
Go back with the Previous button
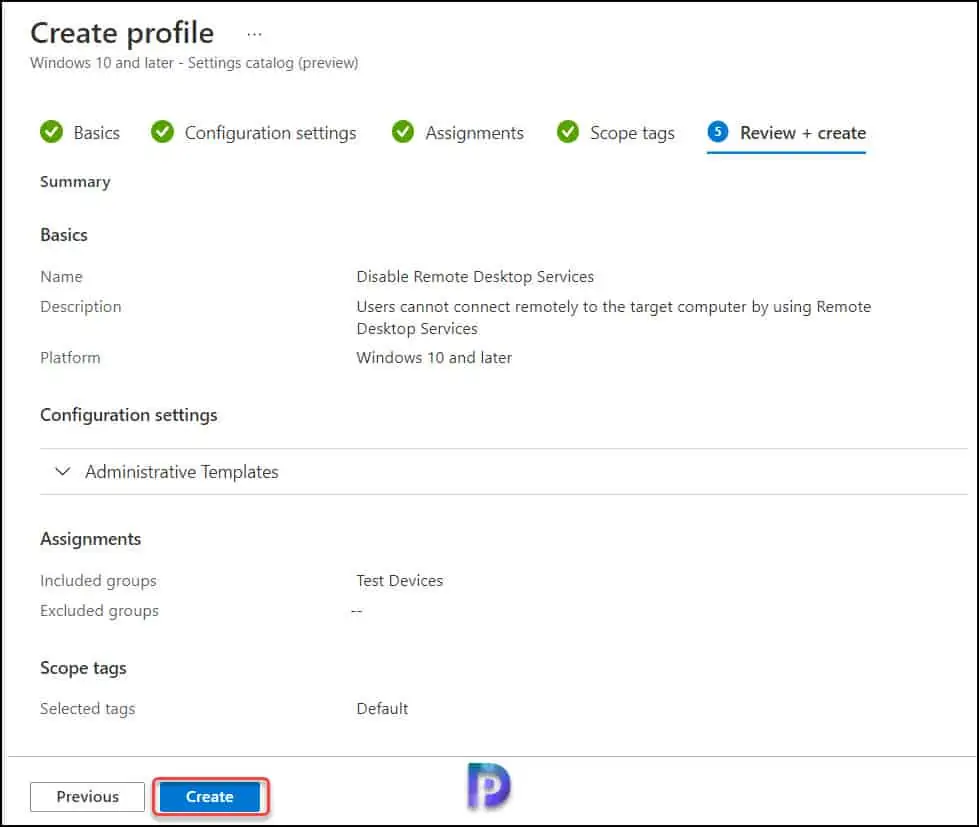(87, 796)
